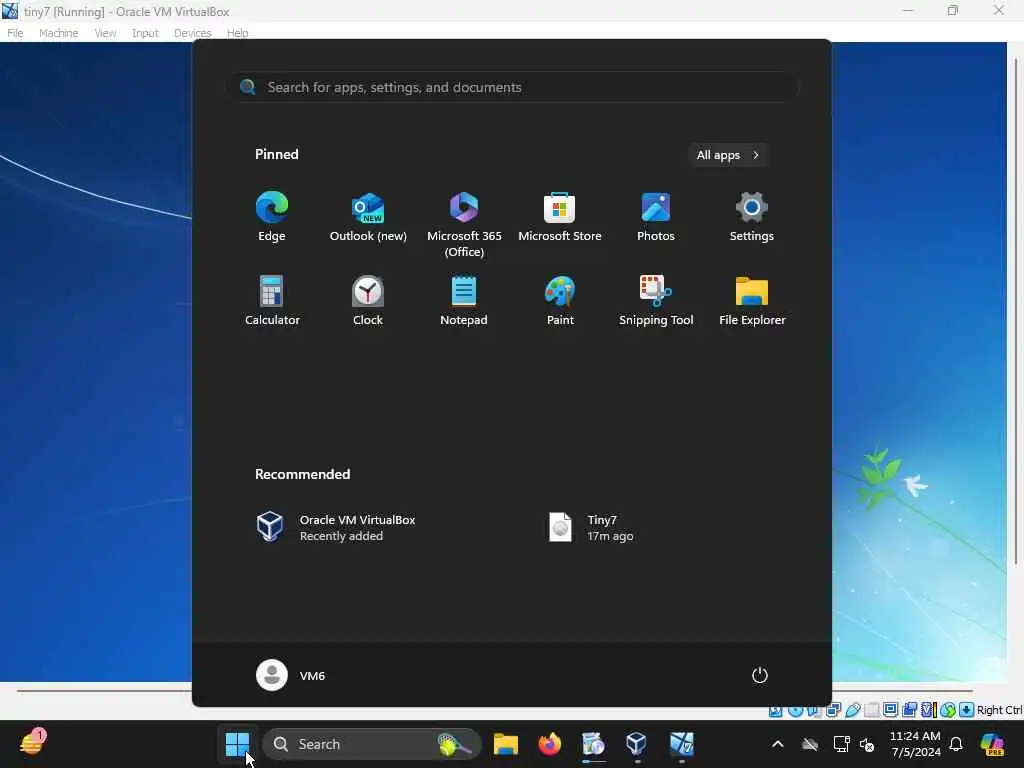This screenshot has width=1024, height=768.
Task: Click VirtualBox USB devices status icon
Action: (853, 710)
